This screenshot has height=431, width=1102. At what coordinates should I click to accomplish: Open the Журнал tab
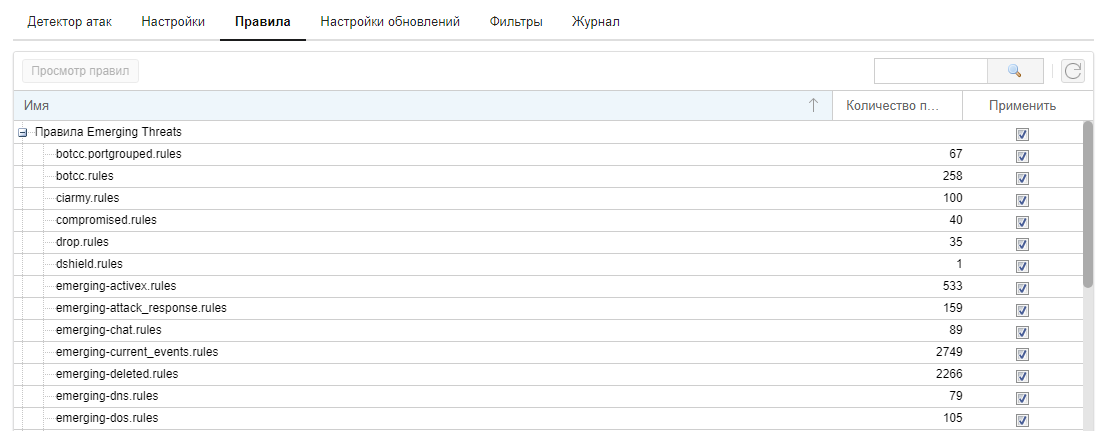coord(595,22)
